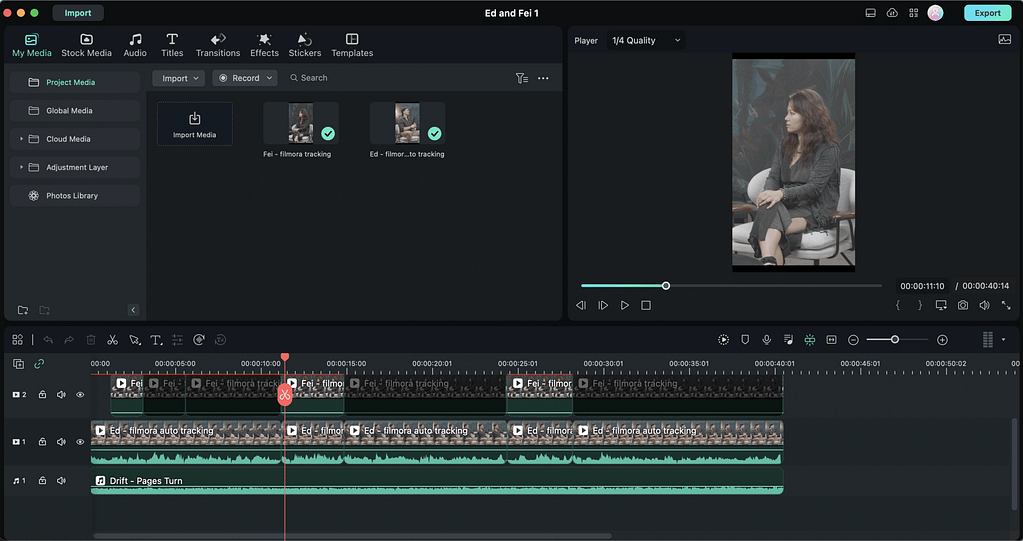Click the timeline zoom slider handle
The width and height of the screenshot is (1023, 541).
[895, 340]
